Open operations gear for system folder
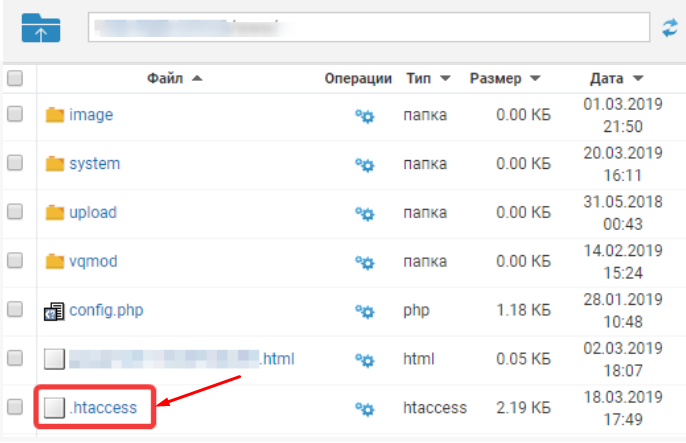 (364, 165)
